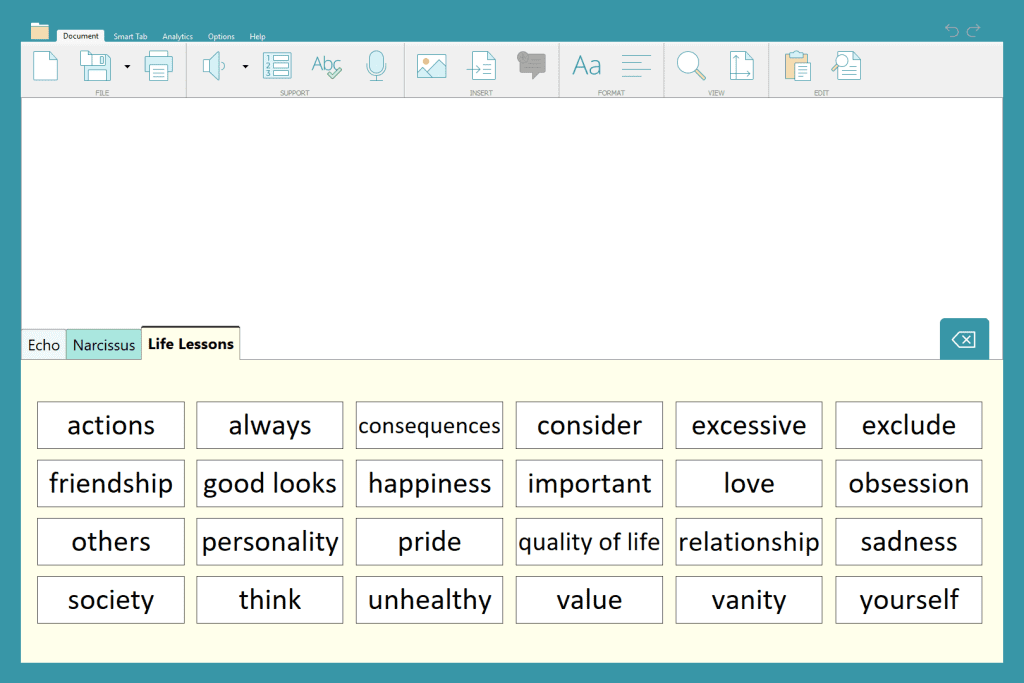The height and width of the screenshot is (683, 1024).
Task: Insert text from file icon
Action: pyautogui.click(x=482, y=66)
